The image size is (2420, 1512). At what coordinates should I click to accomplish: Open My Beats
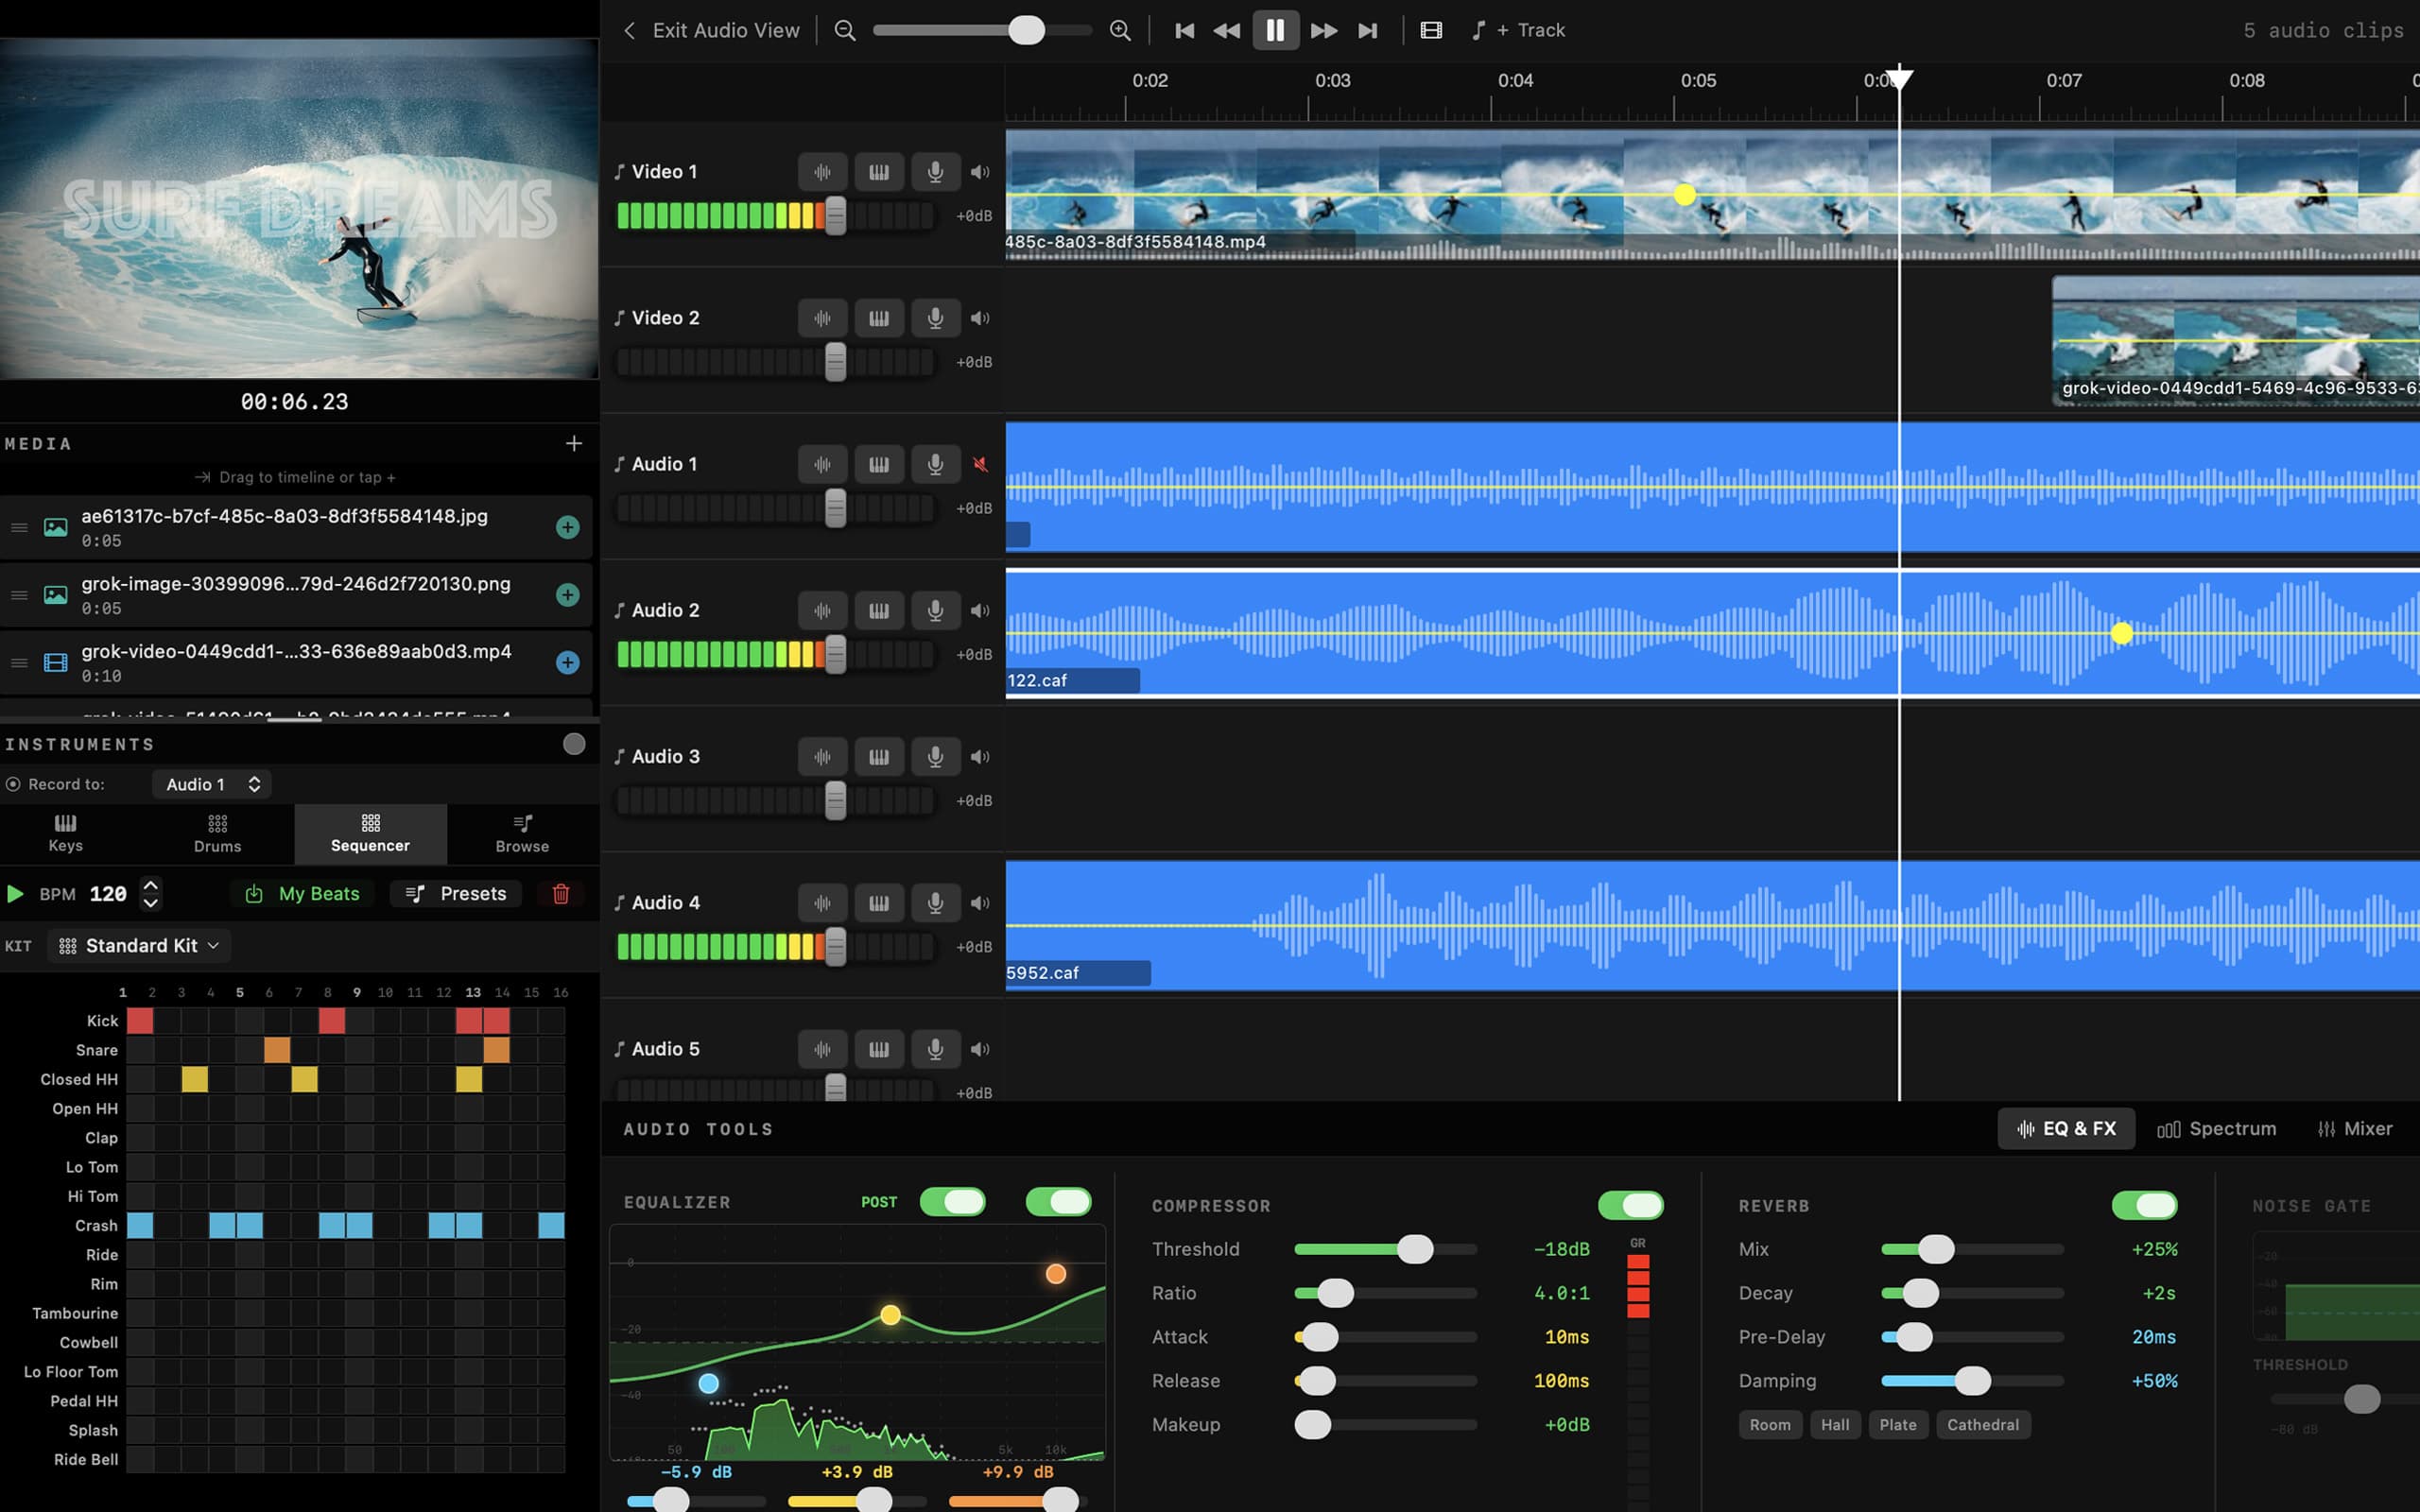pyautogui.click(x=302, y=893)
